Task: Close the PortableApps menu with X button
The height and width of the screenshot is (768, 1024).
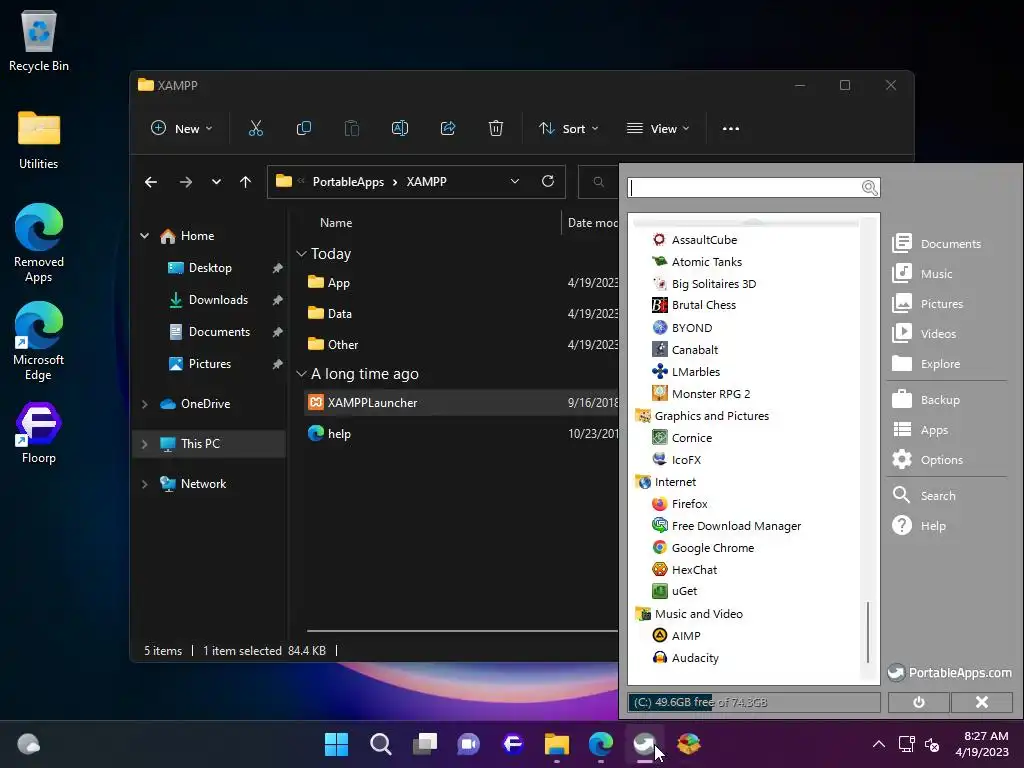Action: (982, 702)
